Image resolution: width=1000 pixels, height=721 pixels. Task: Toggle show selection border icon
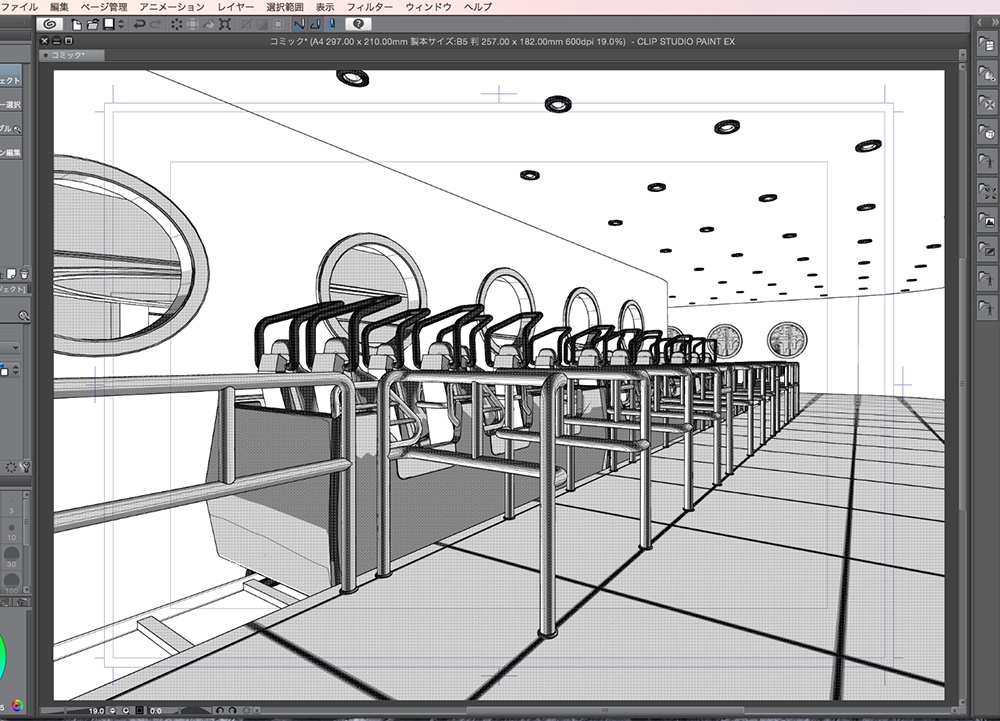(278, 24)
